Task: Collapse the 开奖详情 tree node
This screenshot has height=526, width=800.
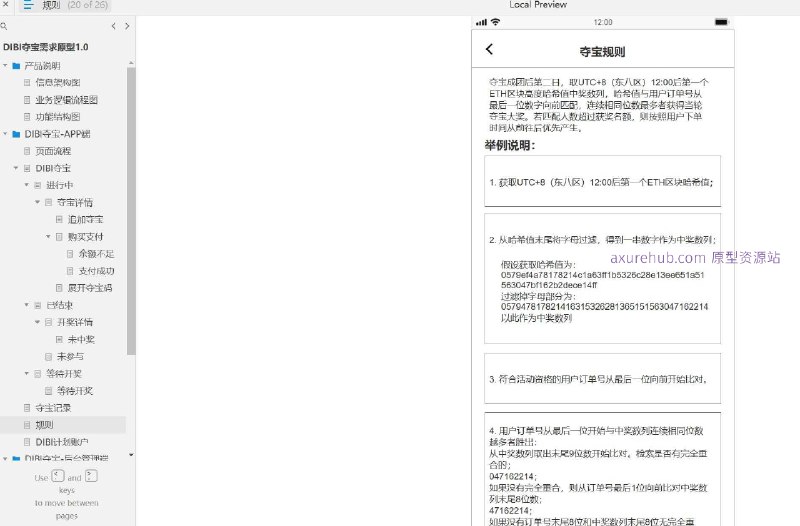Action: click(x=37, y=322)
